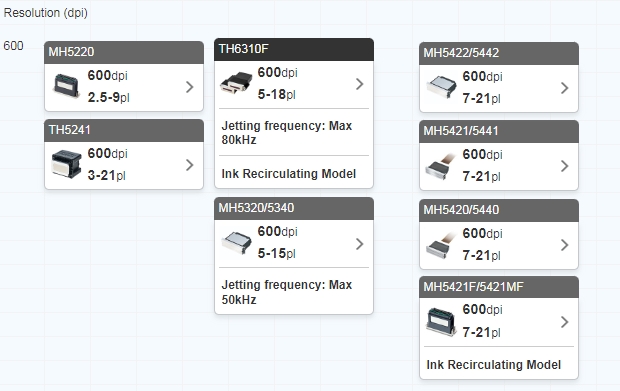The image size is (620, 391).
Task: Open TH5241 details via chevron arrow
Action: coord(190,165)
